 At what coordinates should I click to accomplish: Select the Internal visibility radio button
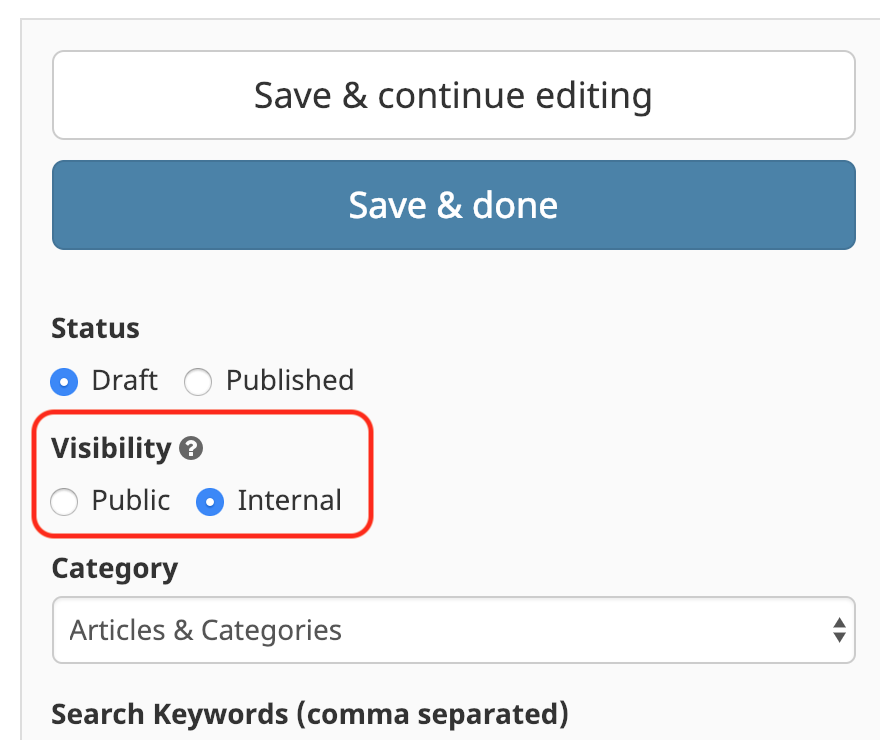(210, 501)
